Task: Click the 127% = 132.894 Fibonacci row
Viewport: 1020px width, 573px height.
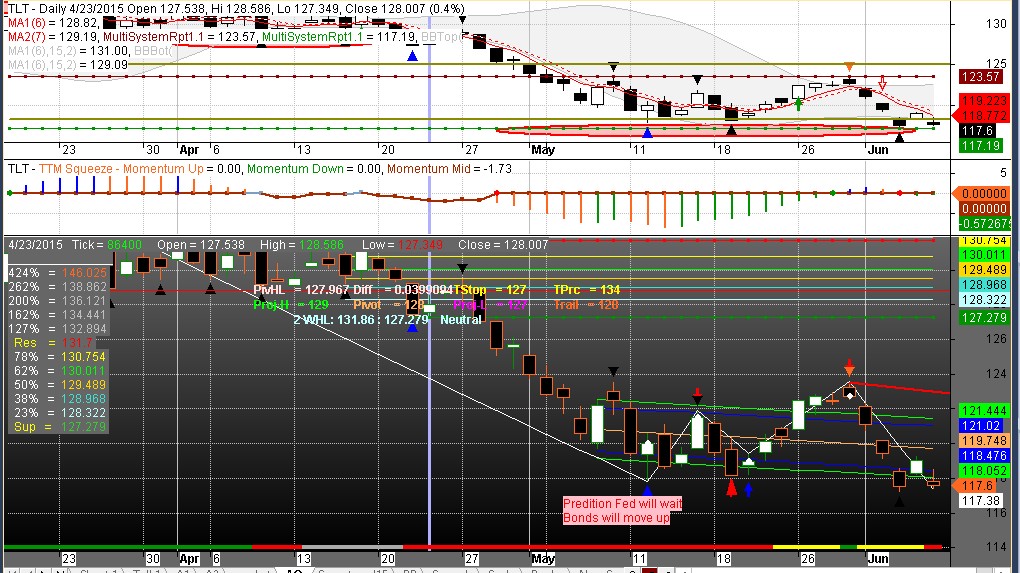Action: tap(57, 329)
